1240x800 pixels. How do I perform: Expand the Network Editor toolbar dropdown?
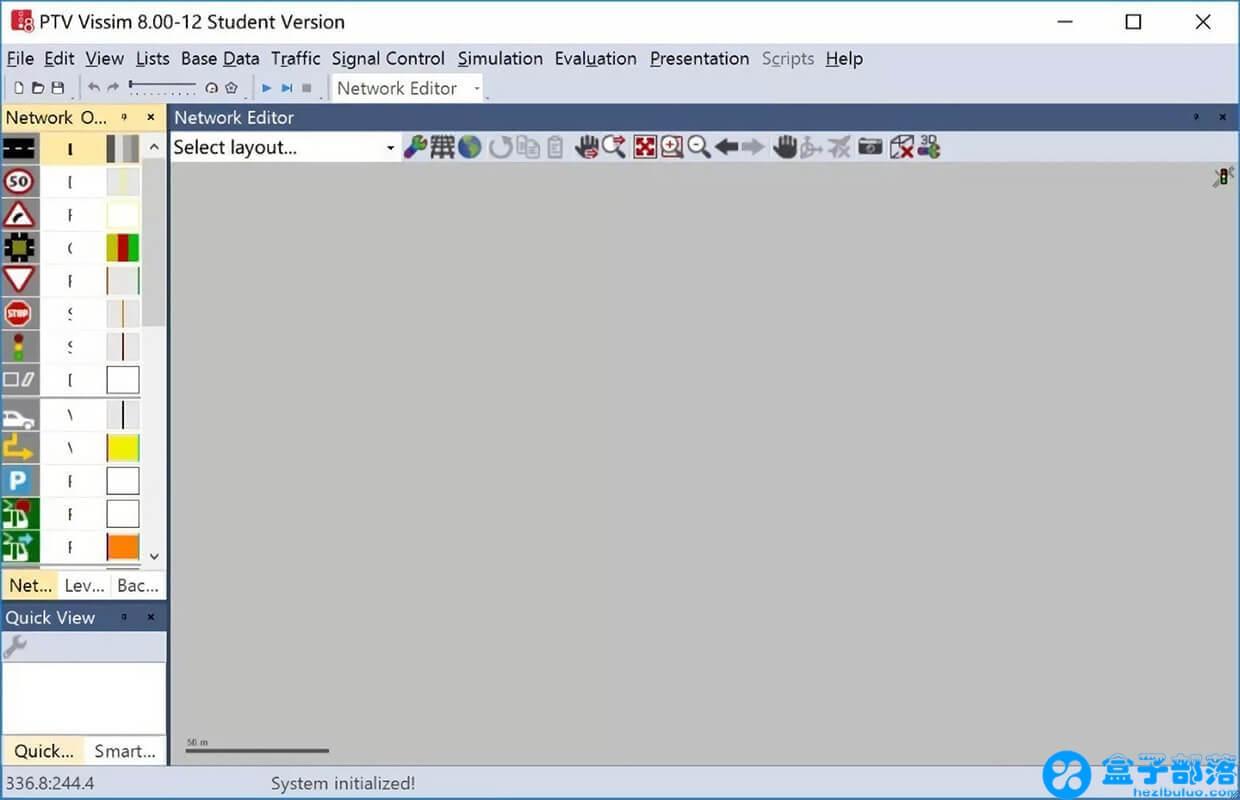click(477, 89)
